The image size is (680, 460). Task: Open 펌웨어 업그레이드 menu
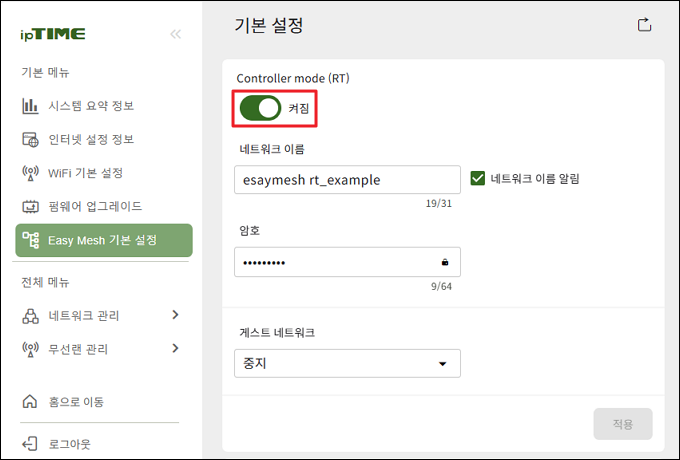[95, 206]
